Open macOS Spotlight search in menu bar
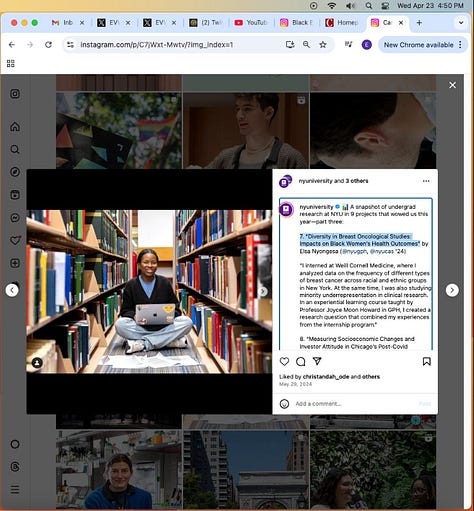 pos(369,6)
